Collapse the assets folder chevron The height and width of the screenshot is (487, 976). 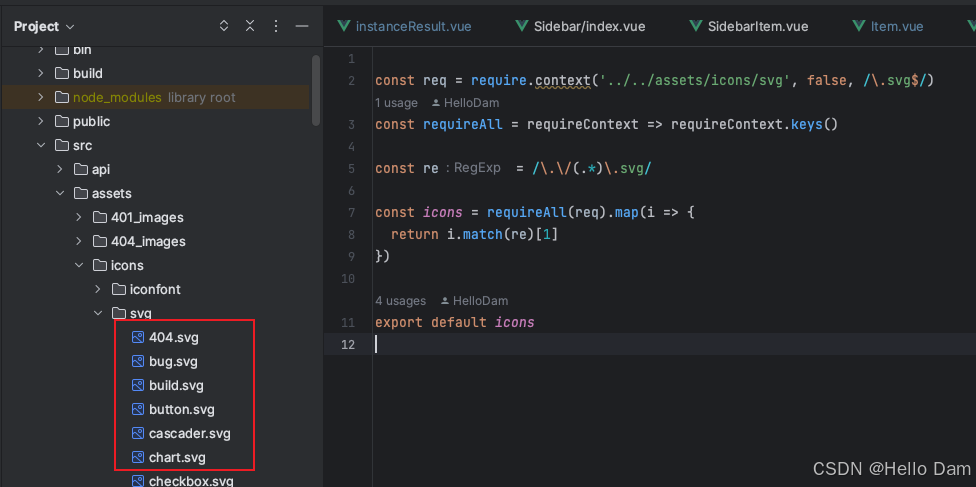point(60,194)
